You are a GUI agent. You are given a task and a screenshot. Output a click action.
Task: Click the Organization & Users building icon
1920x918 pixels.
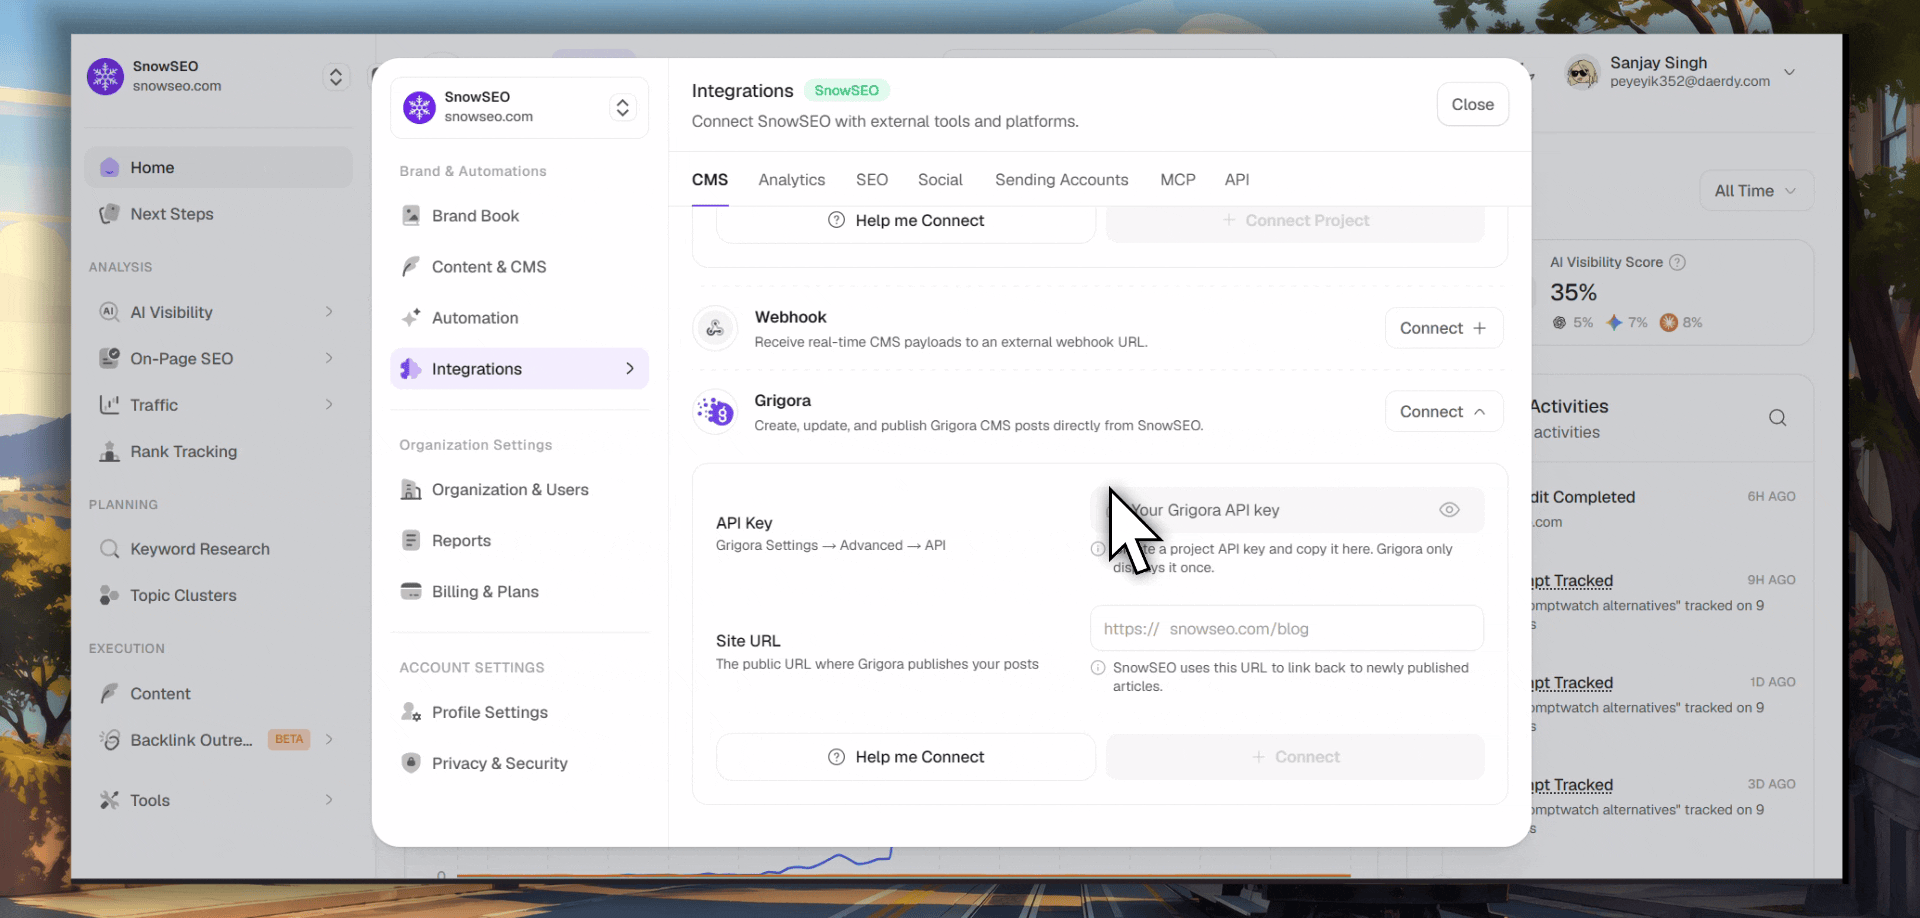(411, 490)
